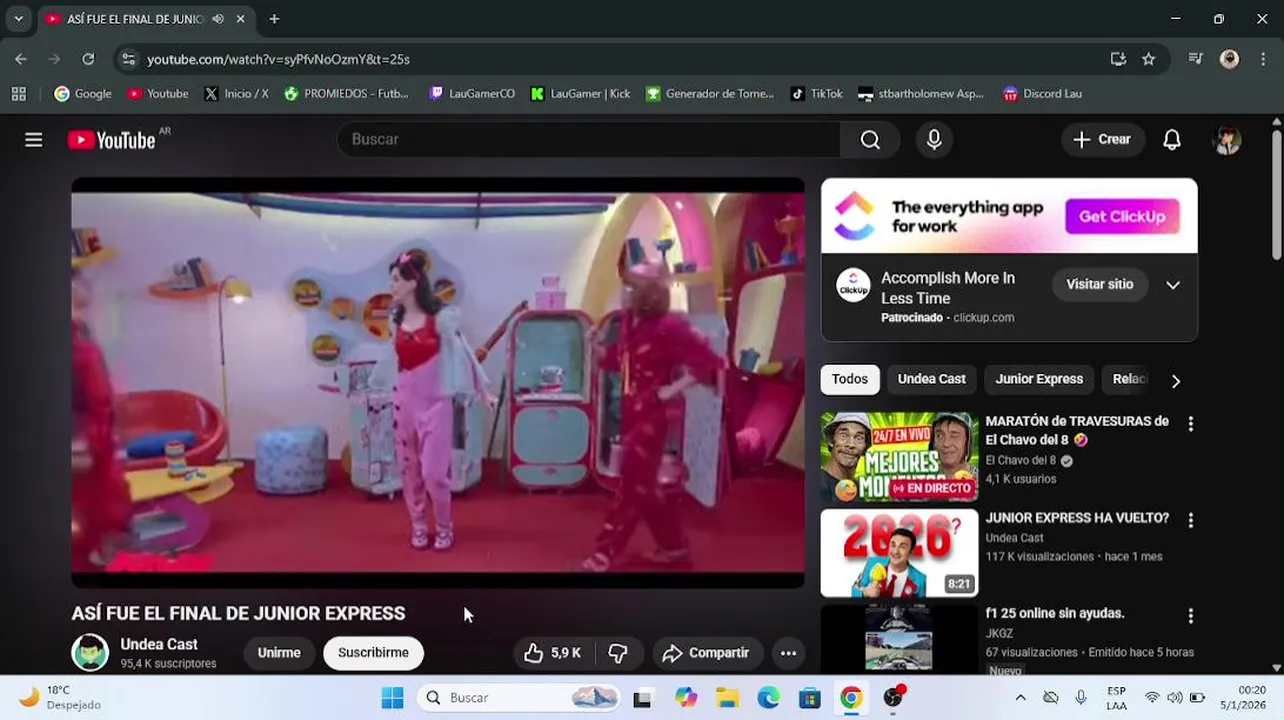Open El Chavo del 8 live thumbnail
The width and height of the screenshot is (1284, 720).
tap(899, 457)
